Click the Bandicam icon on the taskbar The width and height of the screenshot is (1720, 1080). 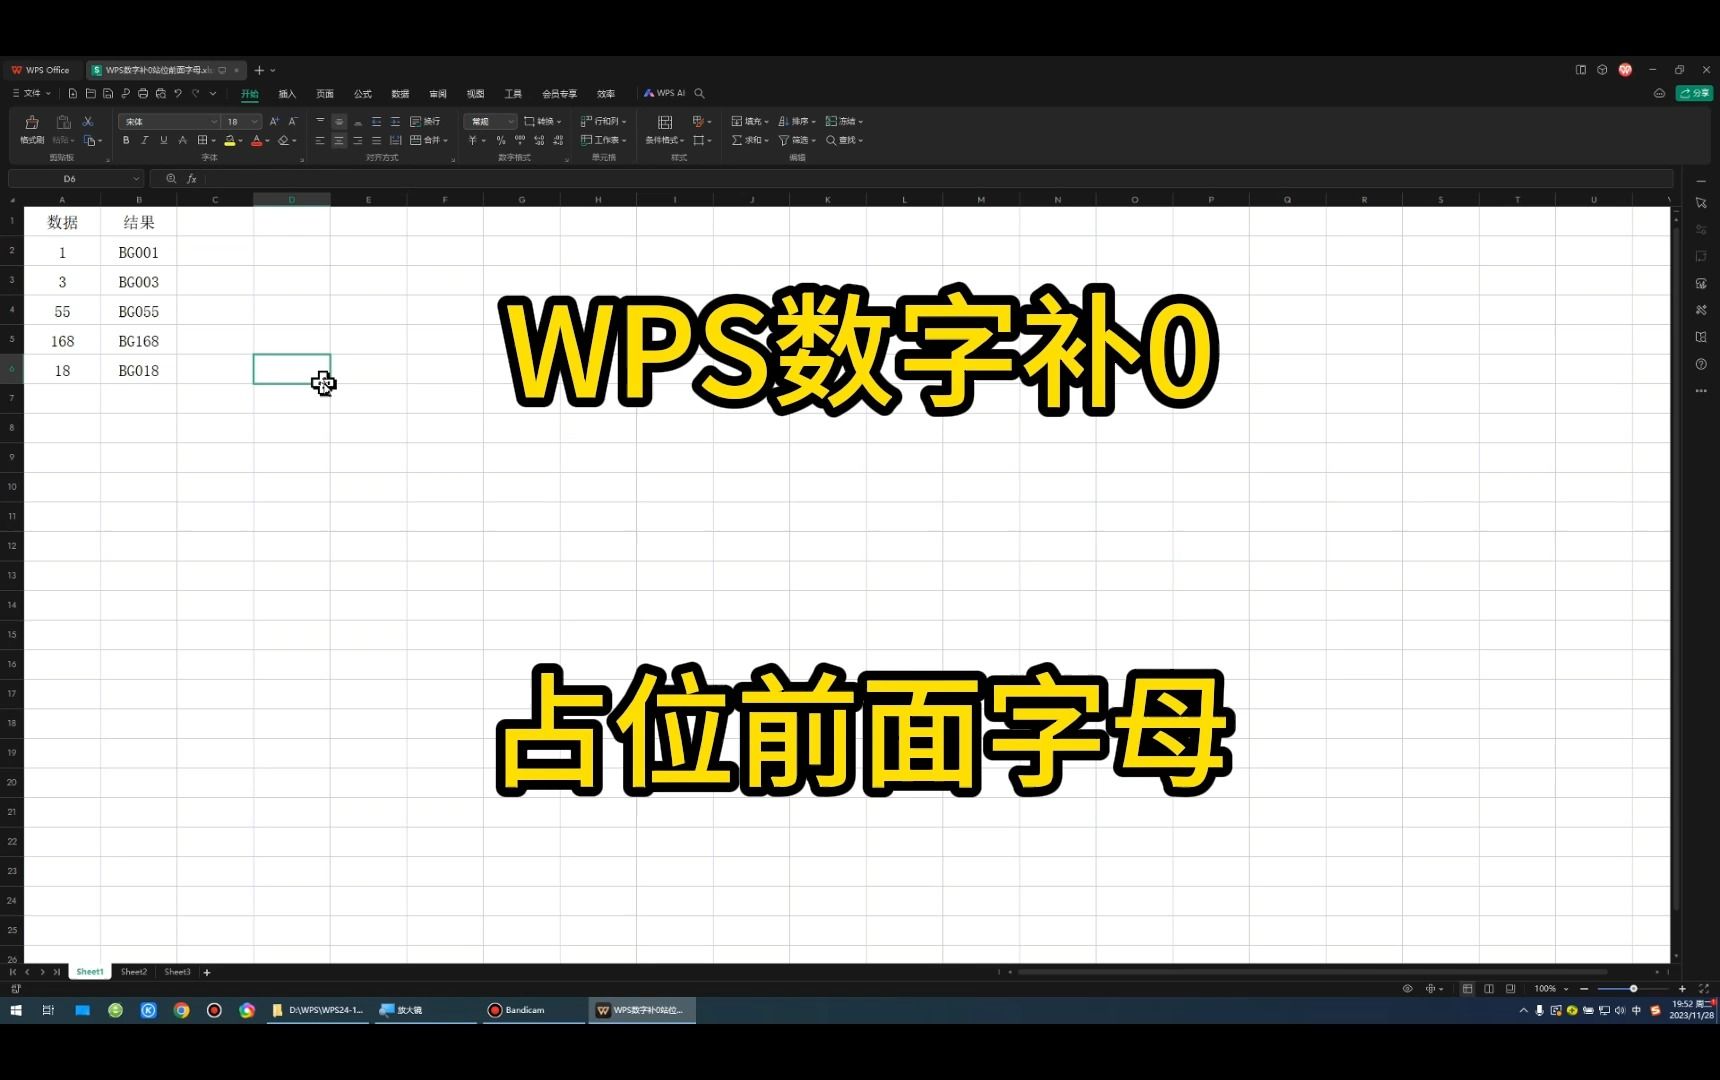pyautogui.click(x=494, y=1010)
